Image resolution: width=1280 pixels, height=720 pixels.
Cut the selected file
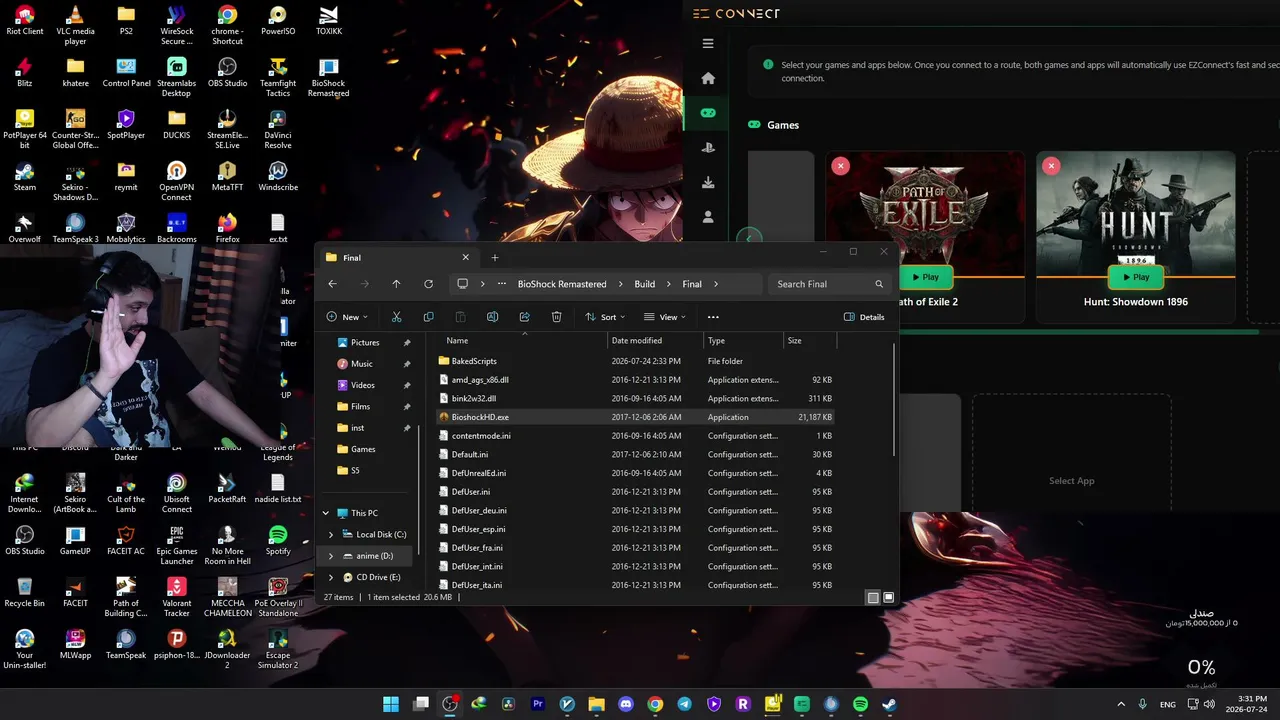pyautogui.click(x=396, y=317)
